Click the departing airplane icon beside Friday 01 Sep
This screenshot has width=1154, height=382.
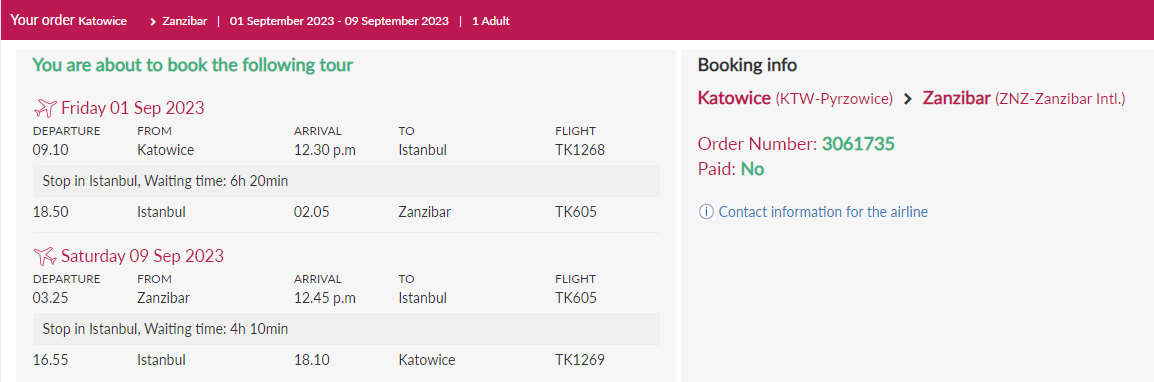[45, 108]
